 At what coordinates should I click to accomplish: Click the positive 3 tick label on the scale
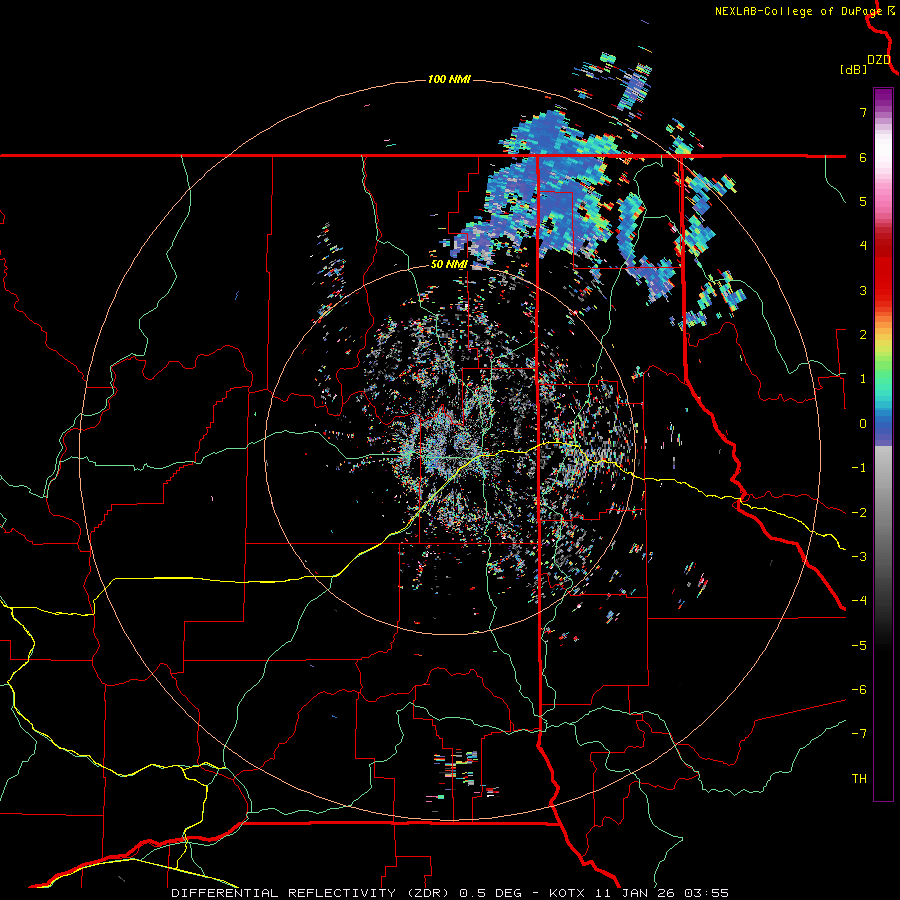click(x=863, y=290)
